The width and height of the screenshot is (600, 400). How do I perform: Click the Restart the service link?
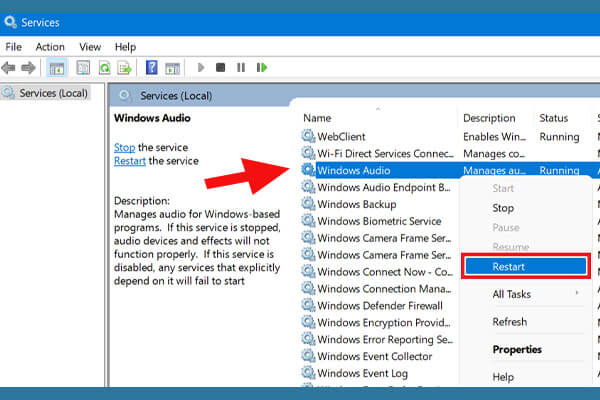(130, 161)
